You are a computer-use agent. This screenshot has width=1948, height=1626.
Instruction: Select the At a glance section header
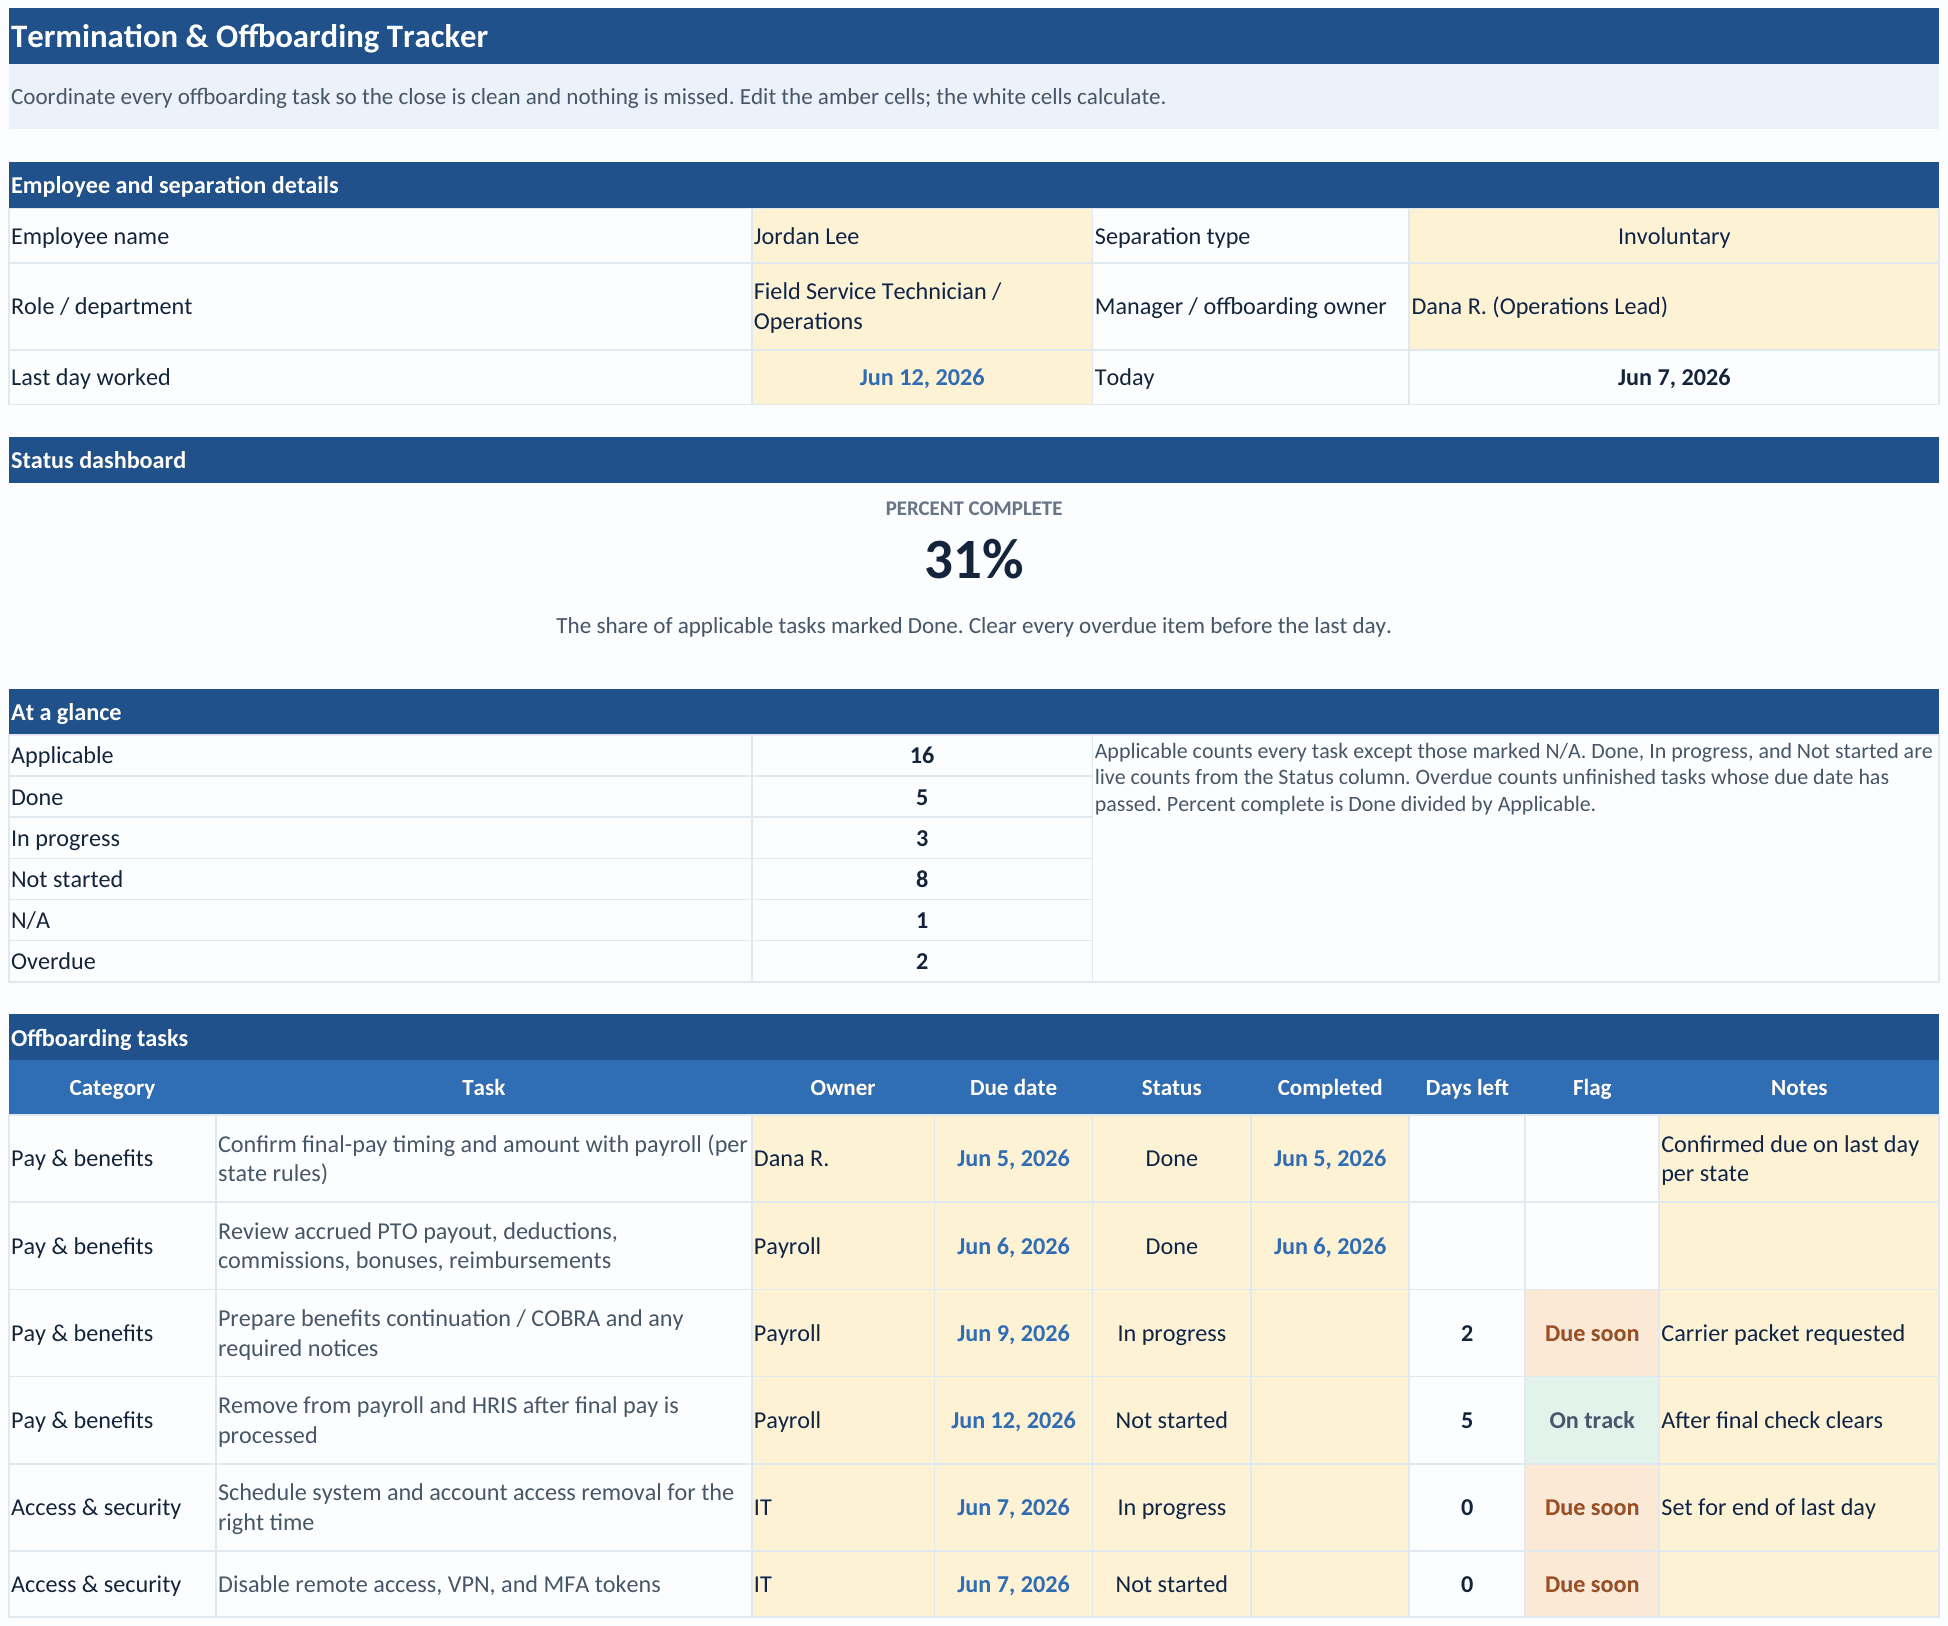point(974,712)
